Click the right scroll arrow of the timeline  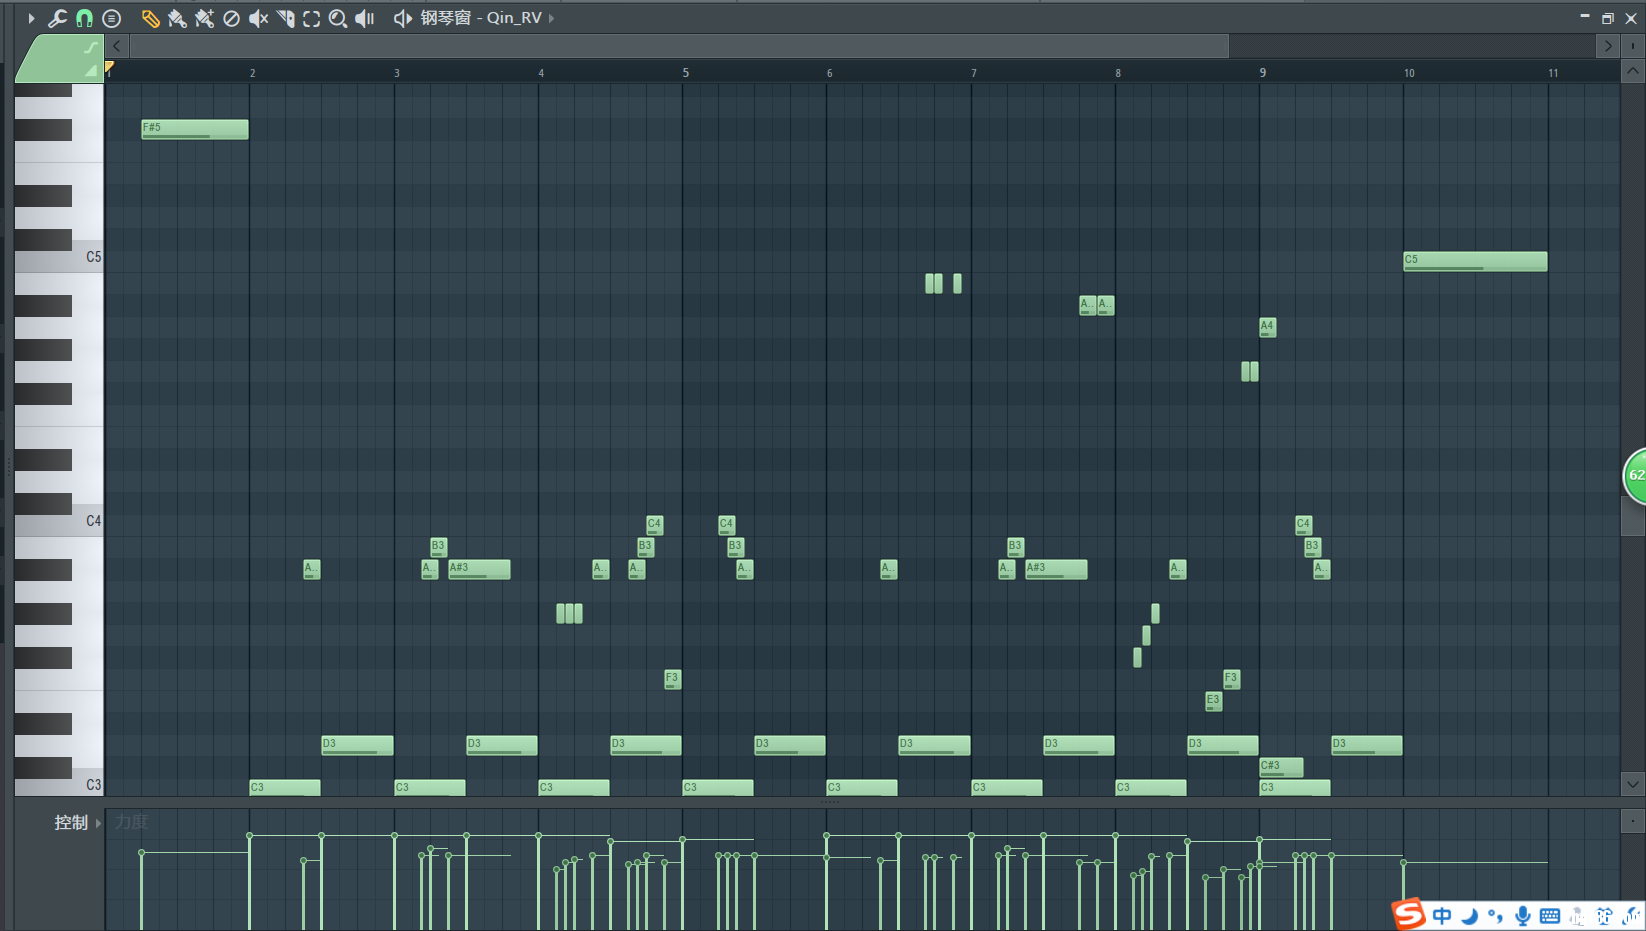tap(1608, 46)
